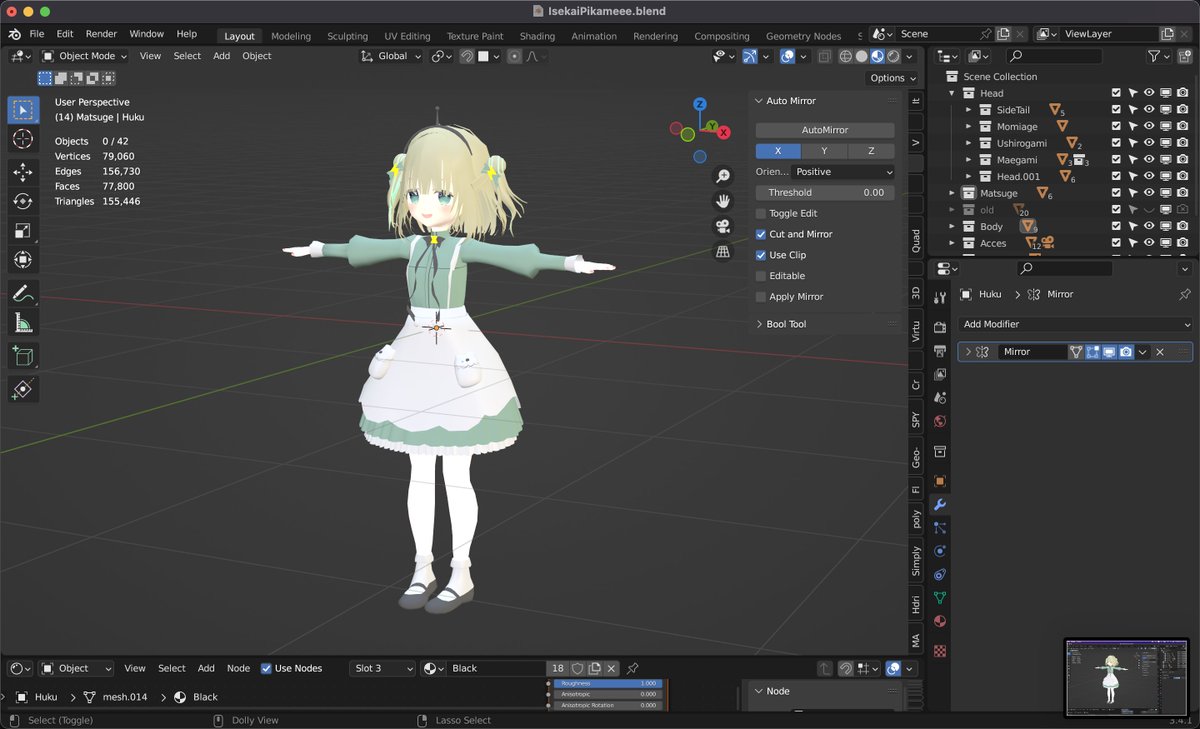Open the Material properties tab
This screenshot has height=729, width=1200.
[x=940, y=622]
